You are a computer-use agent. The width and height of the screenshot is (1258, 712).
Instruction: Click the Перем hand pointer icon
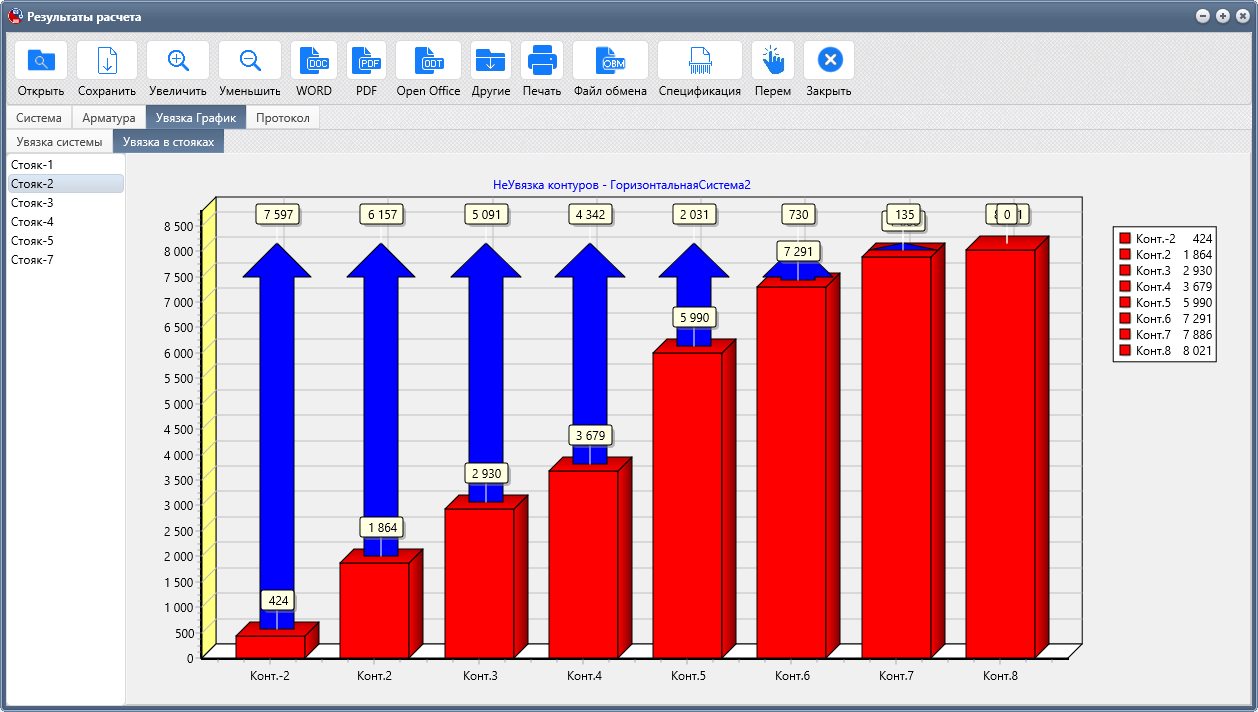click(x=773, y=60)
